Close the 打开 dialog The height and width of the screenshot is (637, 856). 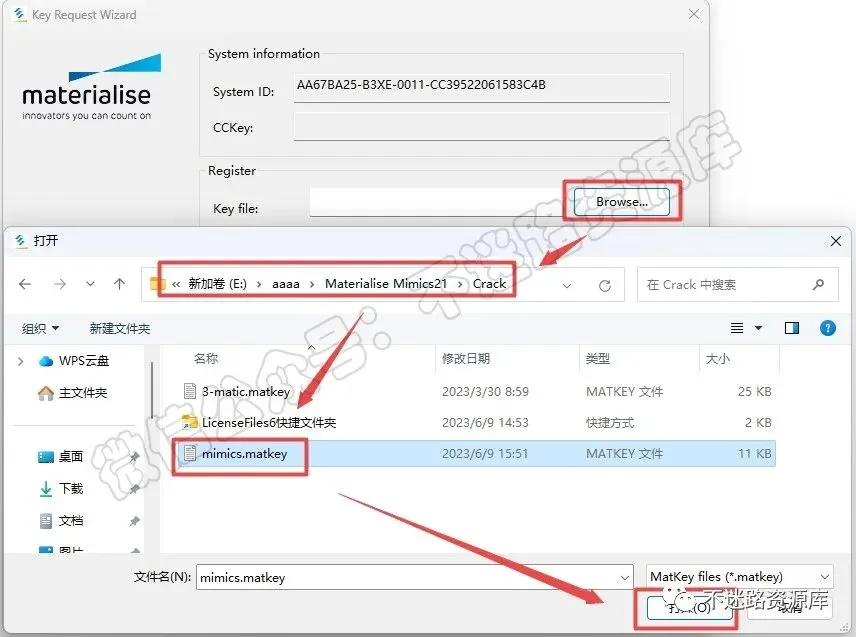835,241
